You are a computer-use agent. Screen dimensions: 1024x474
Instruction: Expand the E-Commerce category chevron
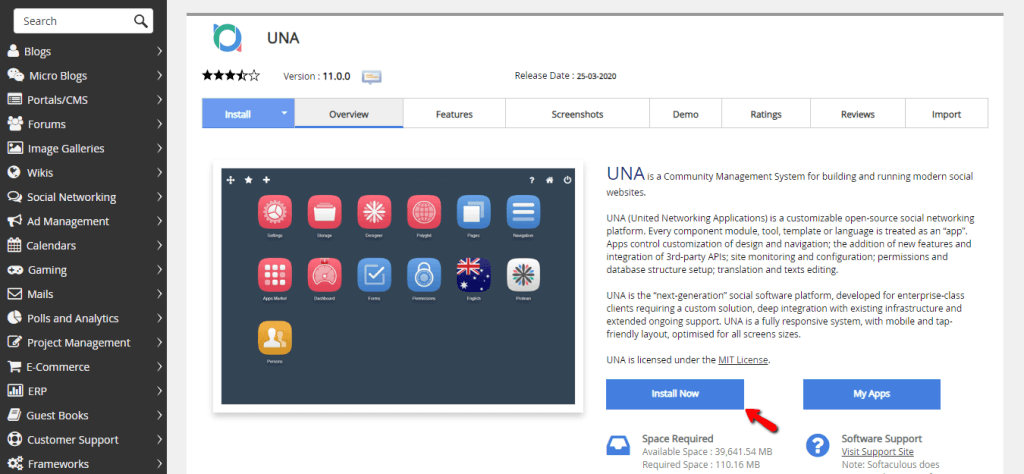click(159, 366)
